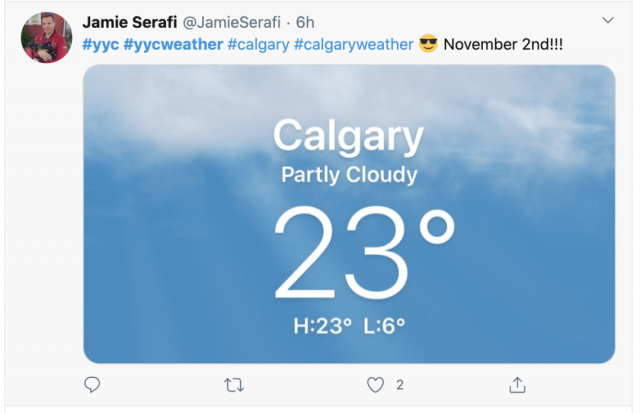Open the #yycweather hashtag

coord(173,44)
